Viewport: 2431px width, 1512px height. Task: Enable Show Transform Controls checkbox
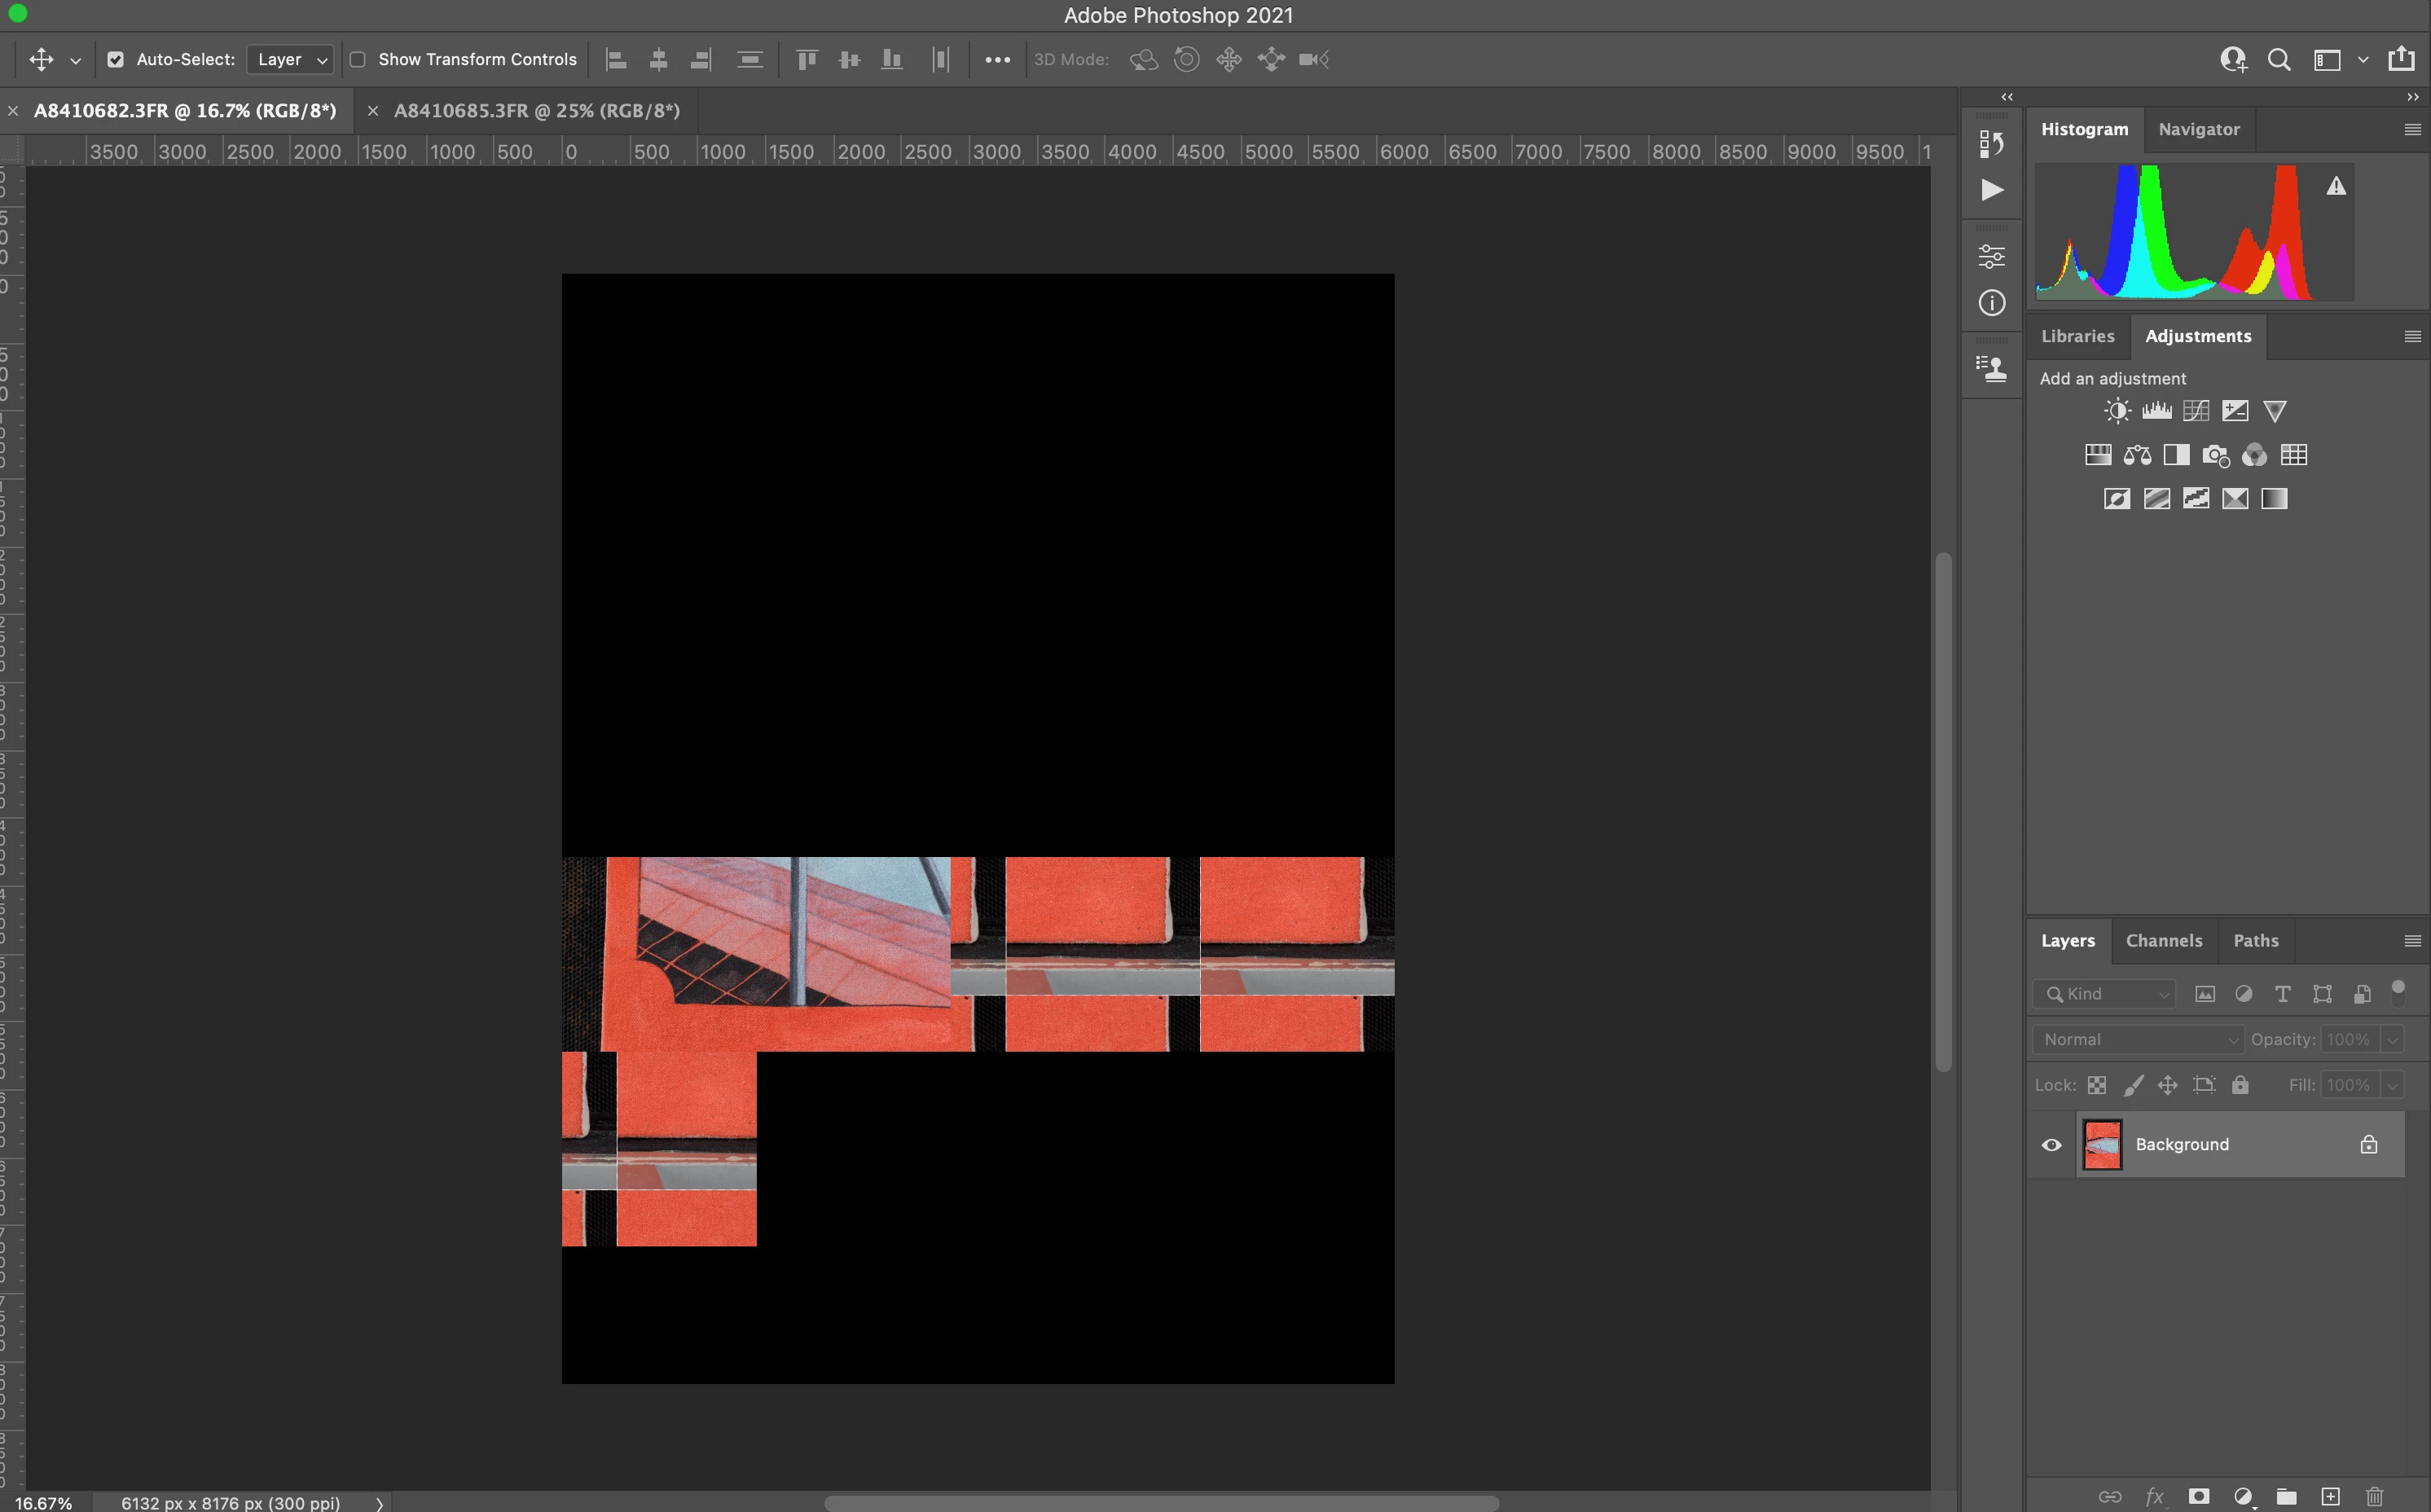(x=357, y=60)
